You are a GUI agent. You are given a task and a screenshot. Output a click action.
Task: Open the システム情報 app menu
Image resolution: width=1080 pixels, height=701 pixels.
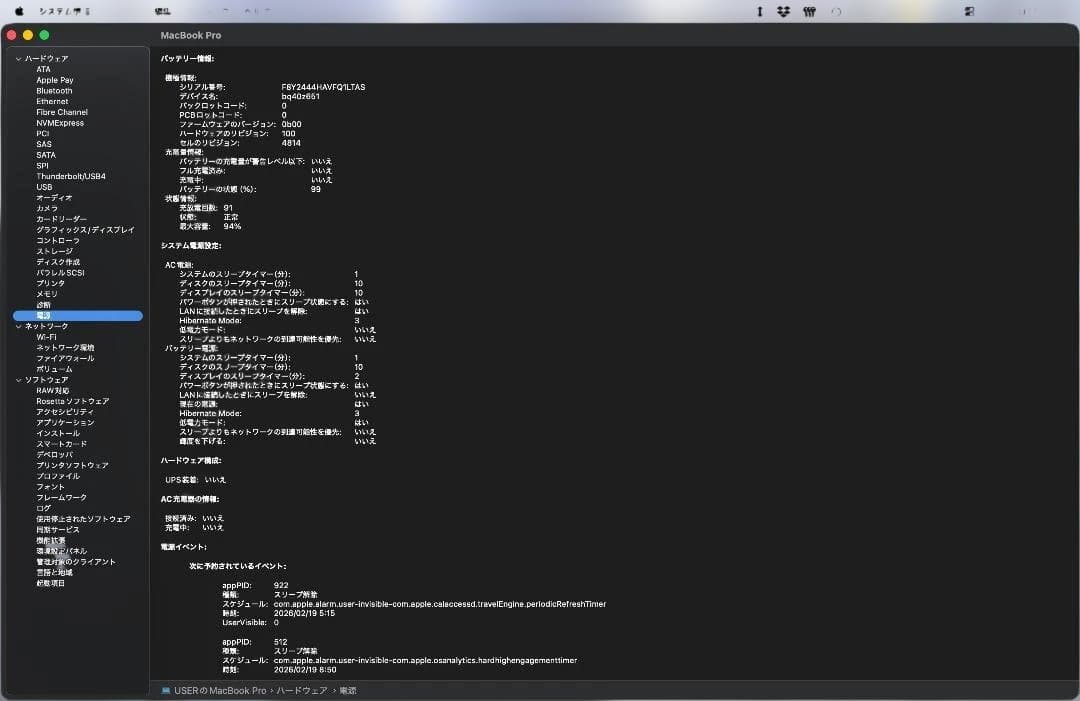point(65,11)
